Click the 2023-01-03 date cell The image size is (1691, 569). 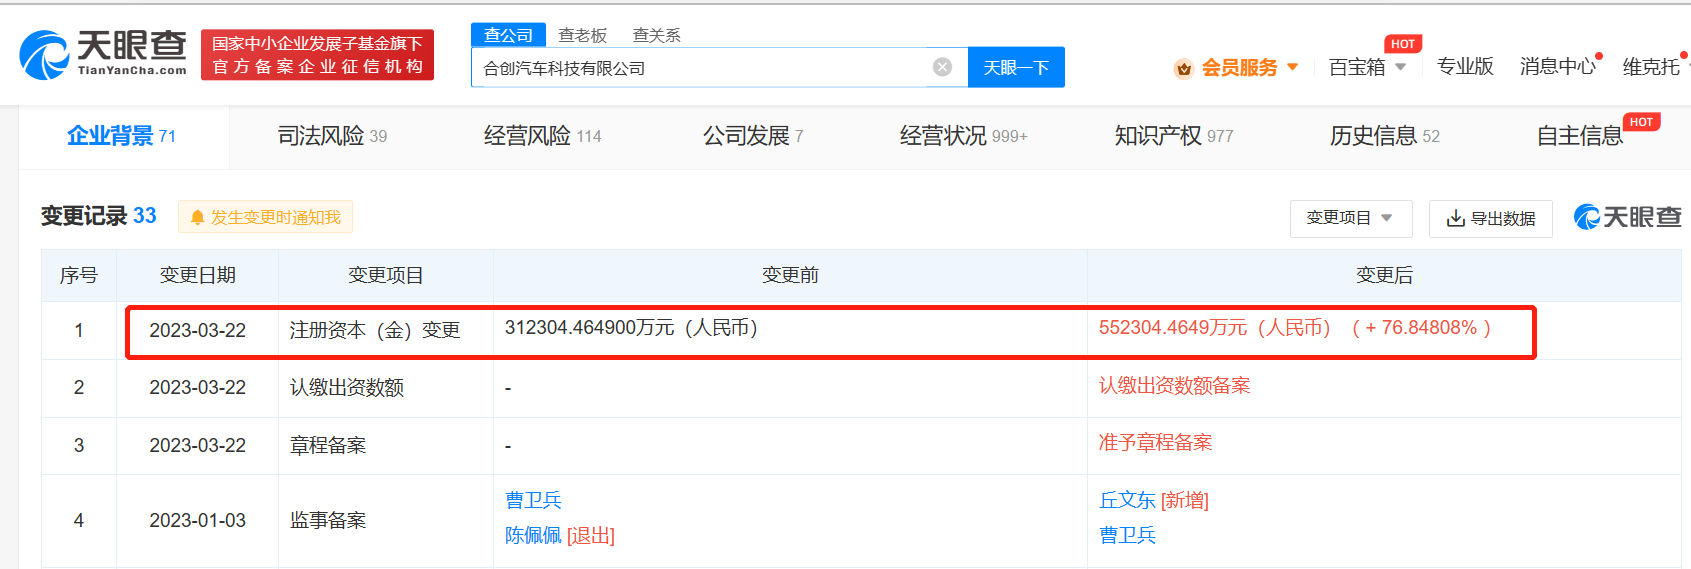click(198, 521)
